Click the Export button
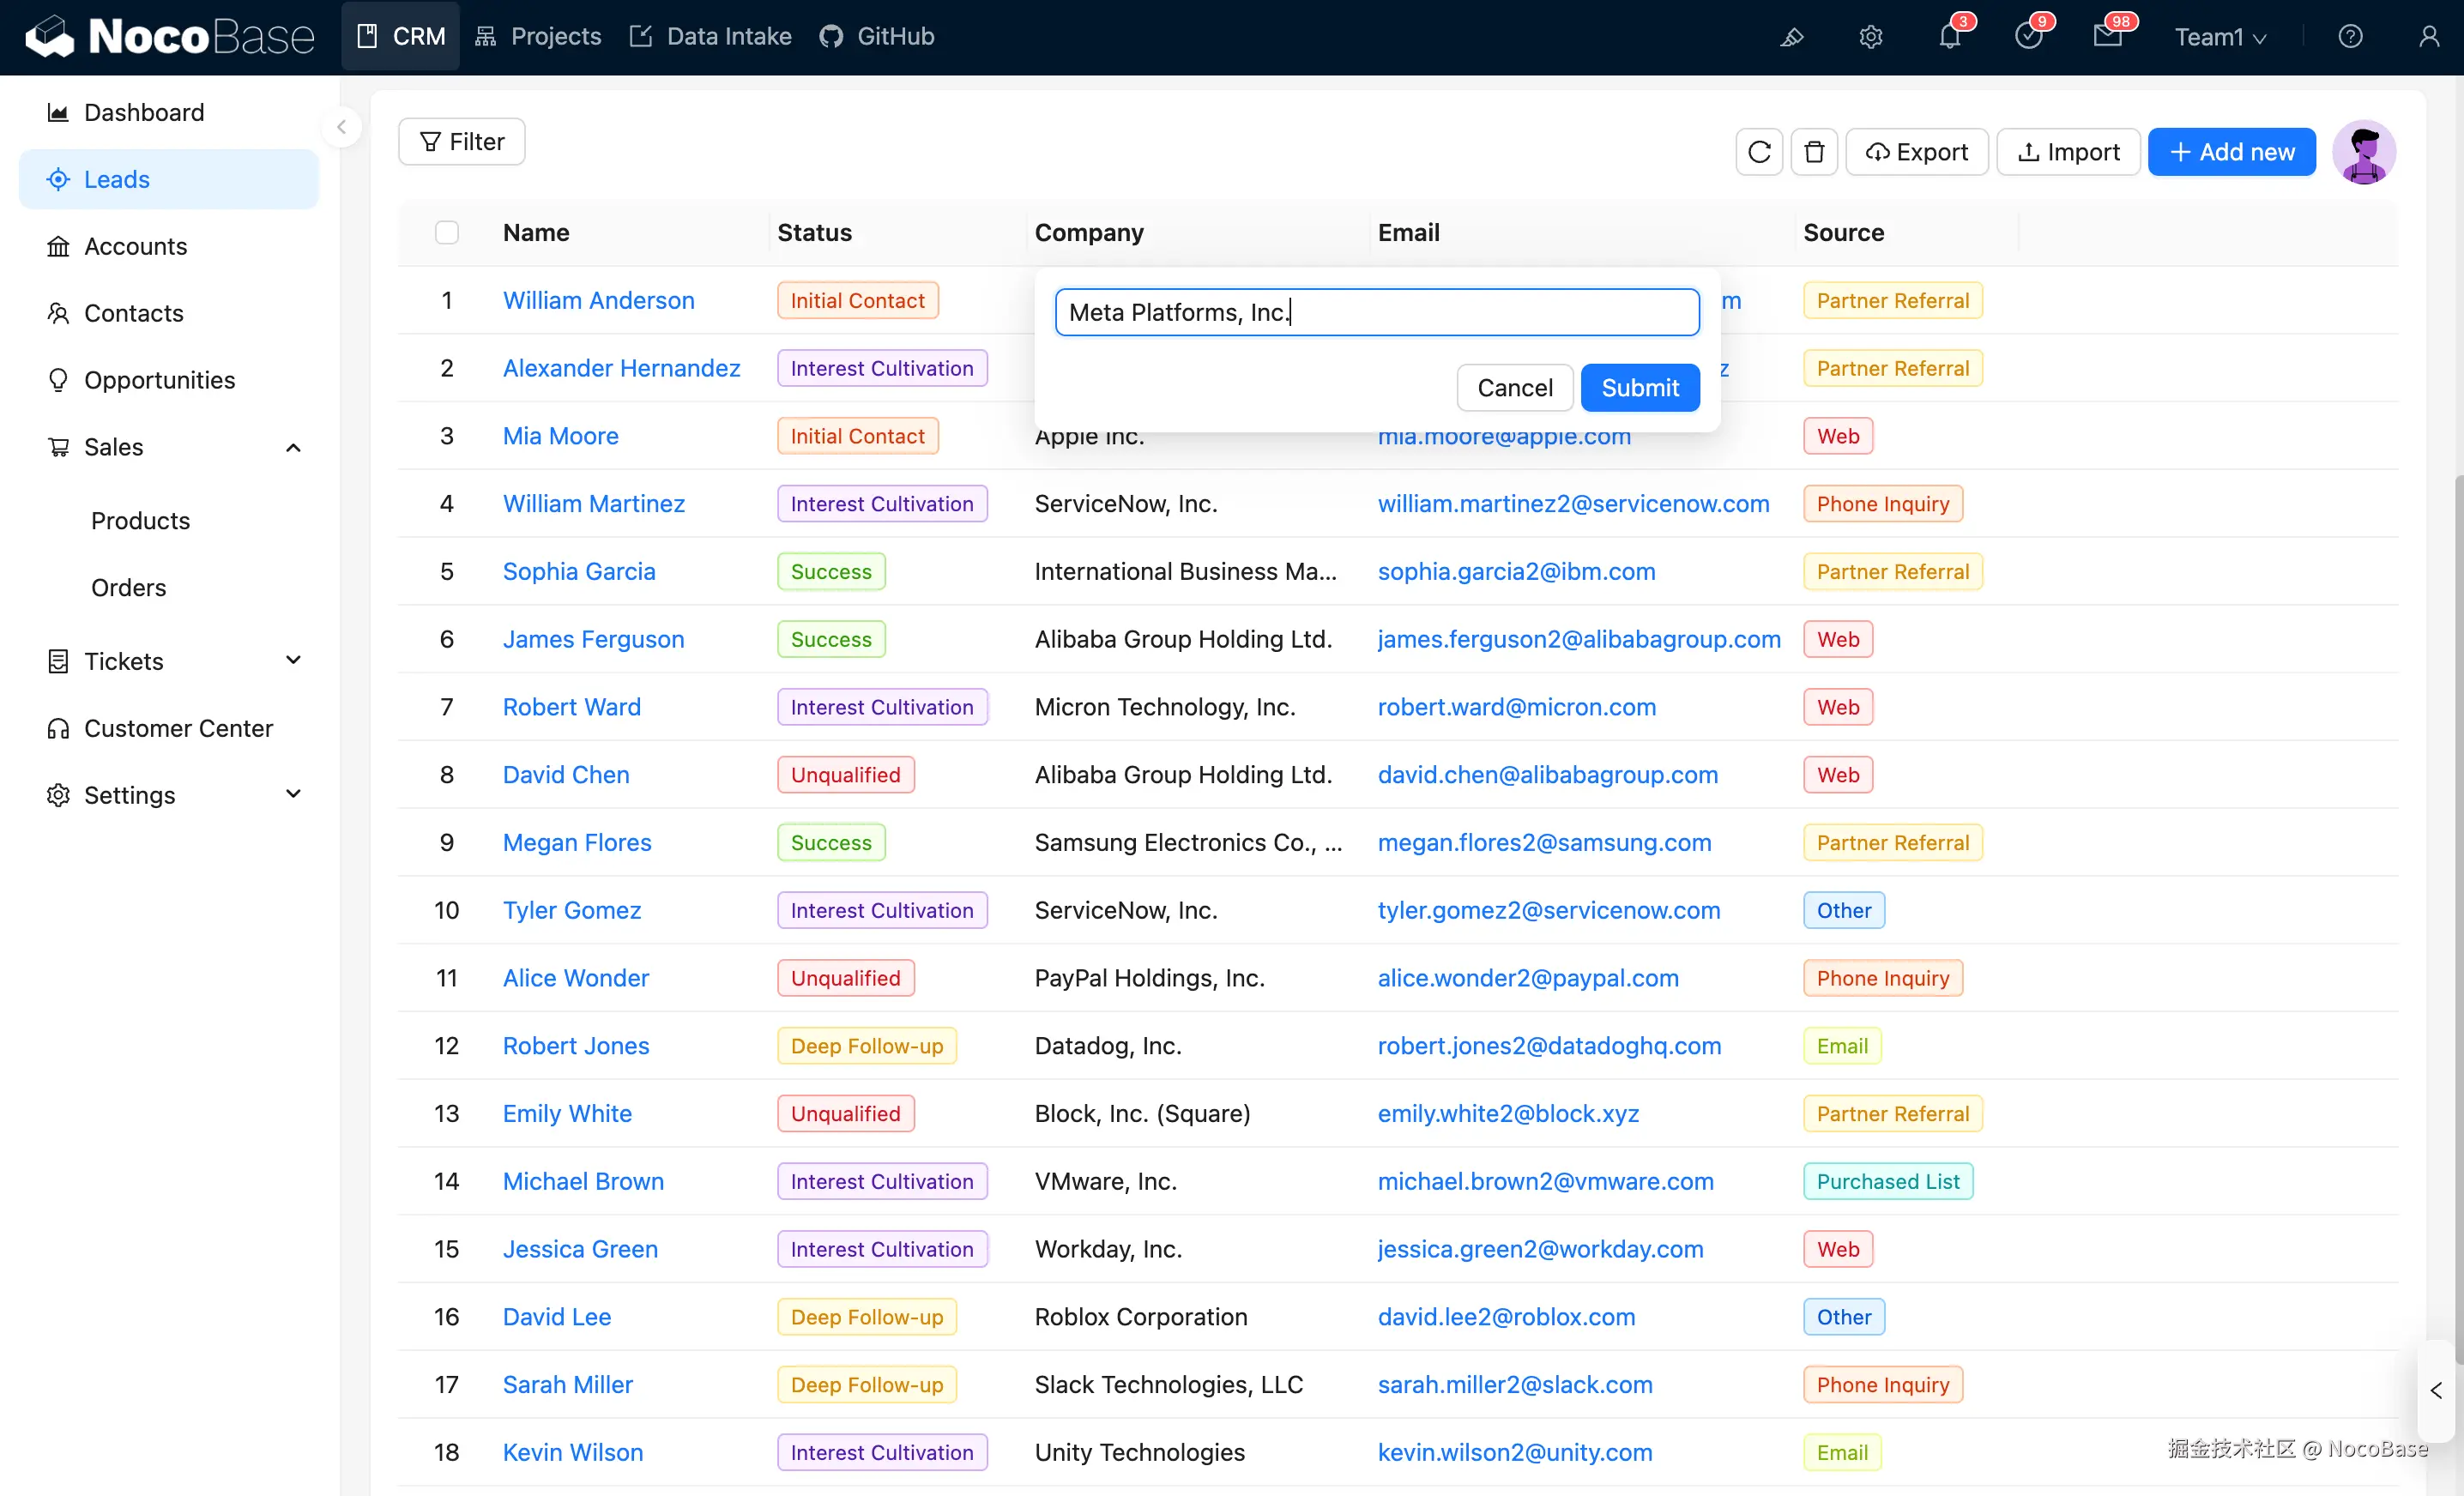 point(1917,152)
